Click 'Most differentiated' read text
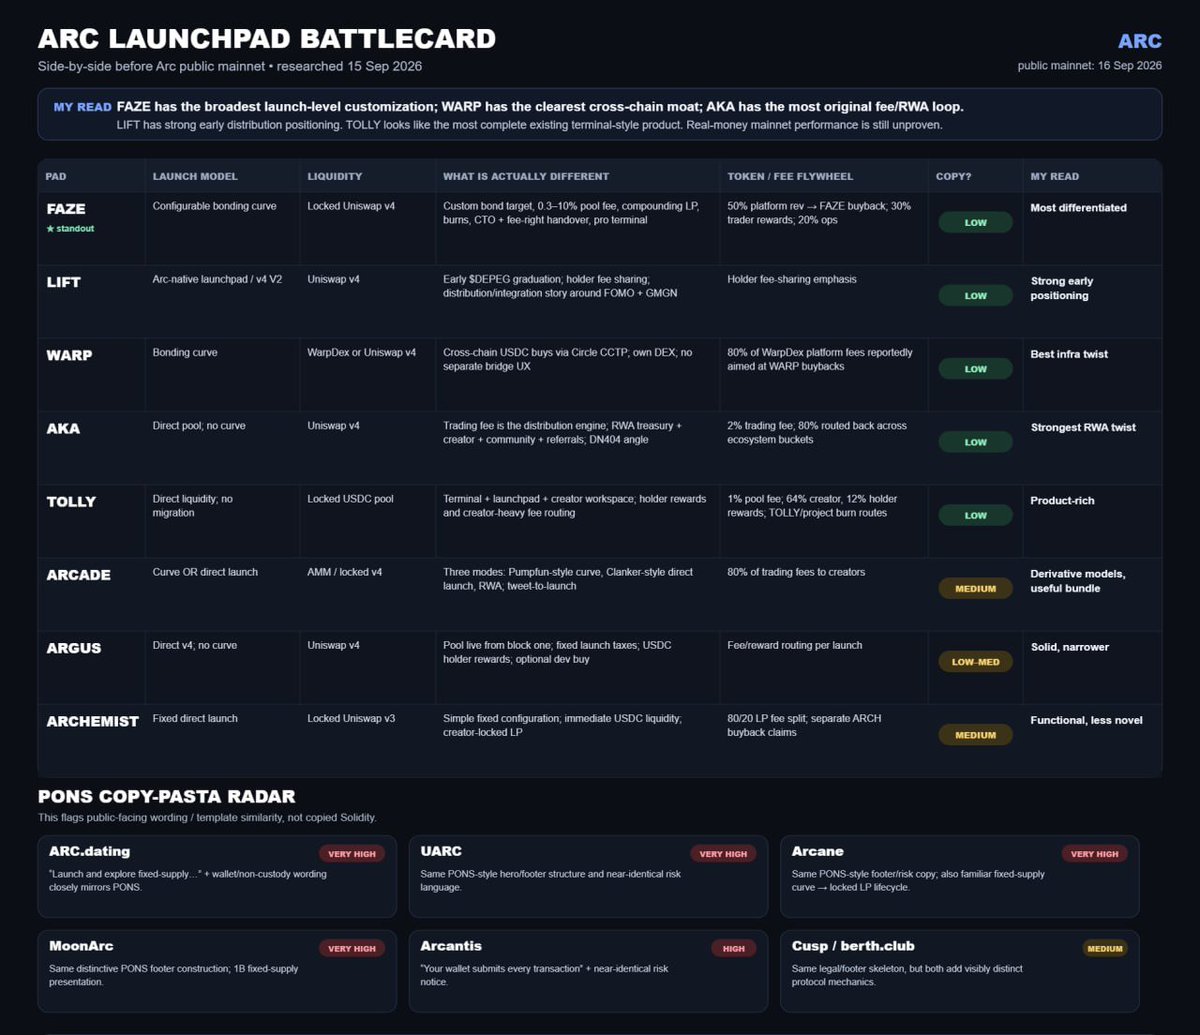The width and height of the screenshot is (1200, 1035). coord(1079,208)
